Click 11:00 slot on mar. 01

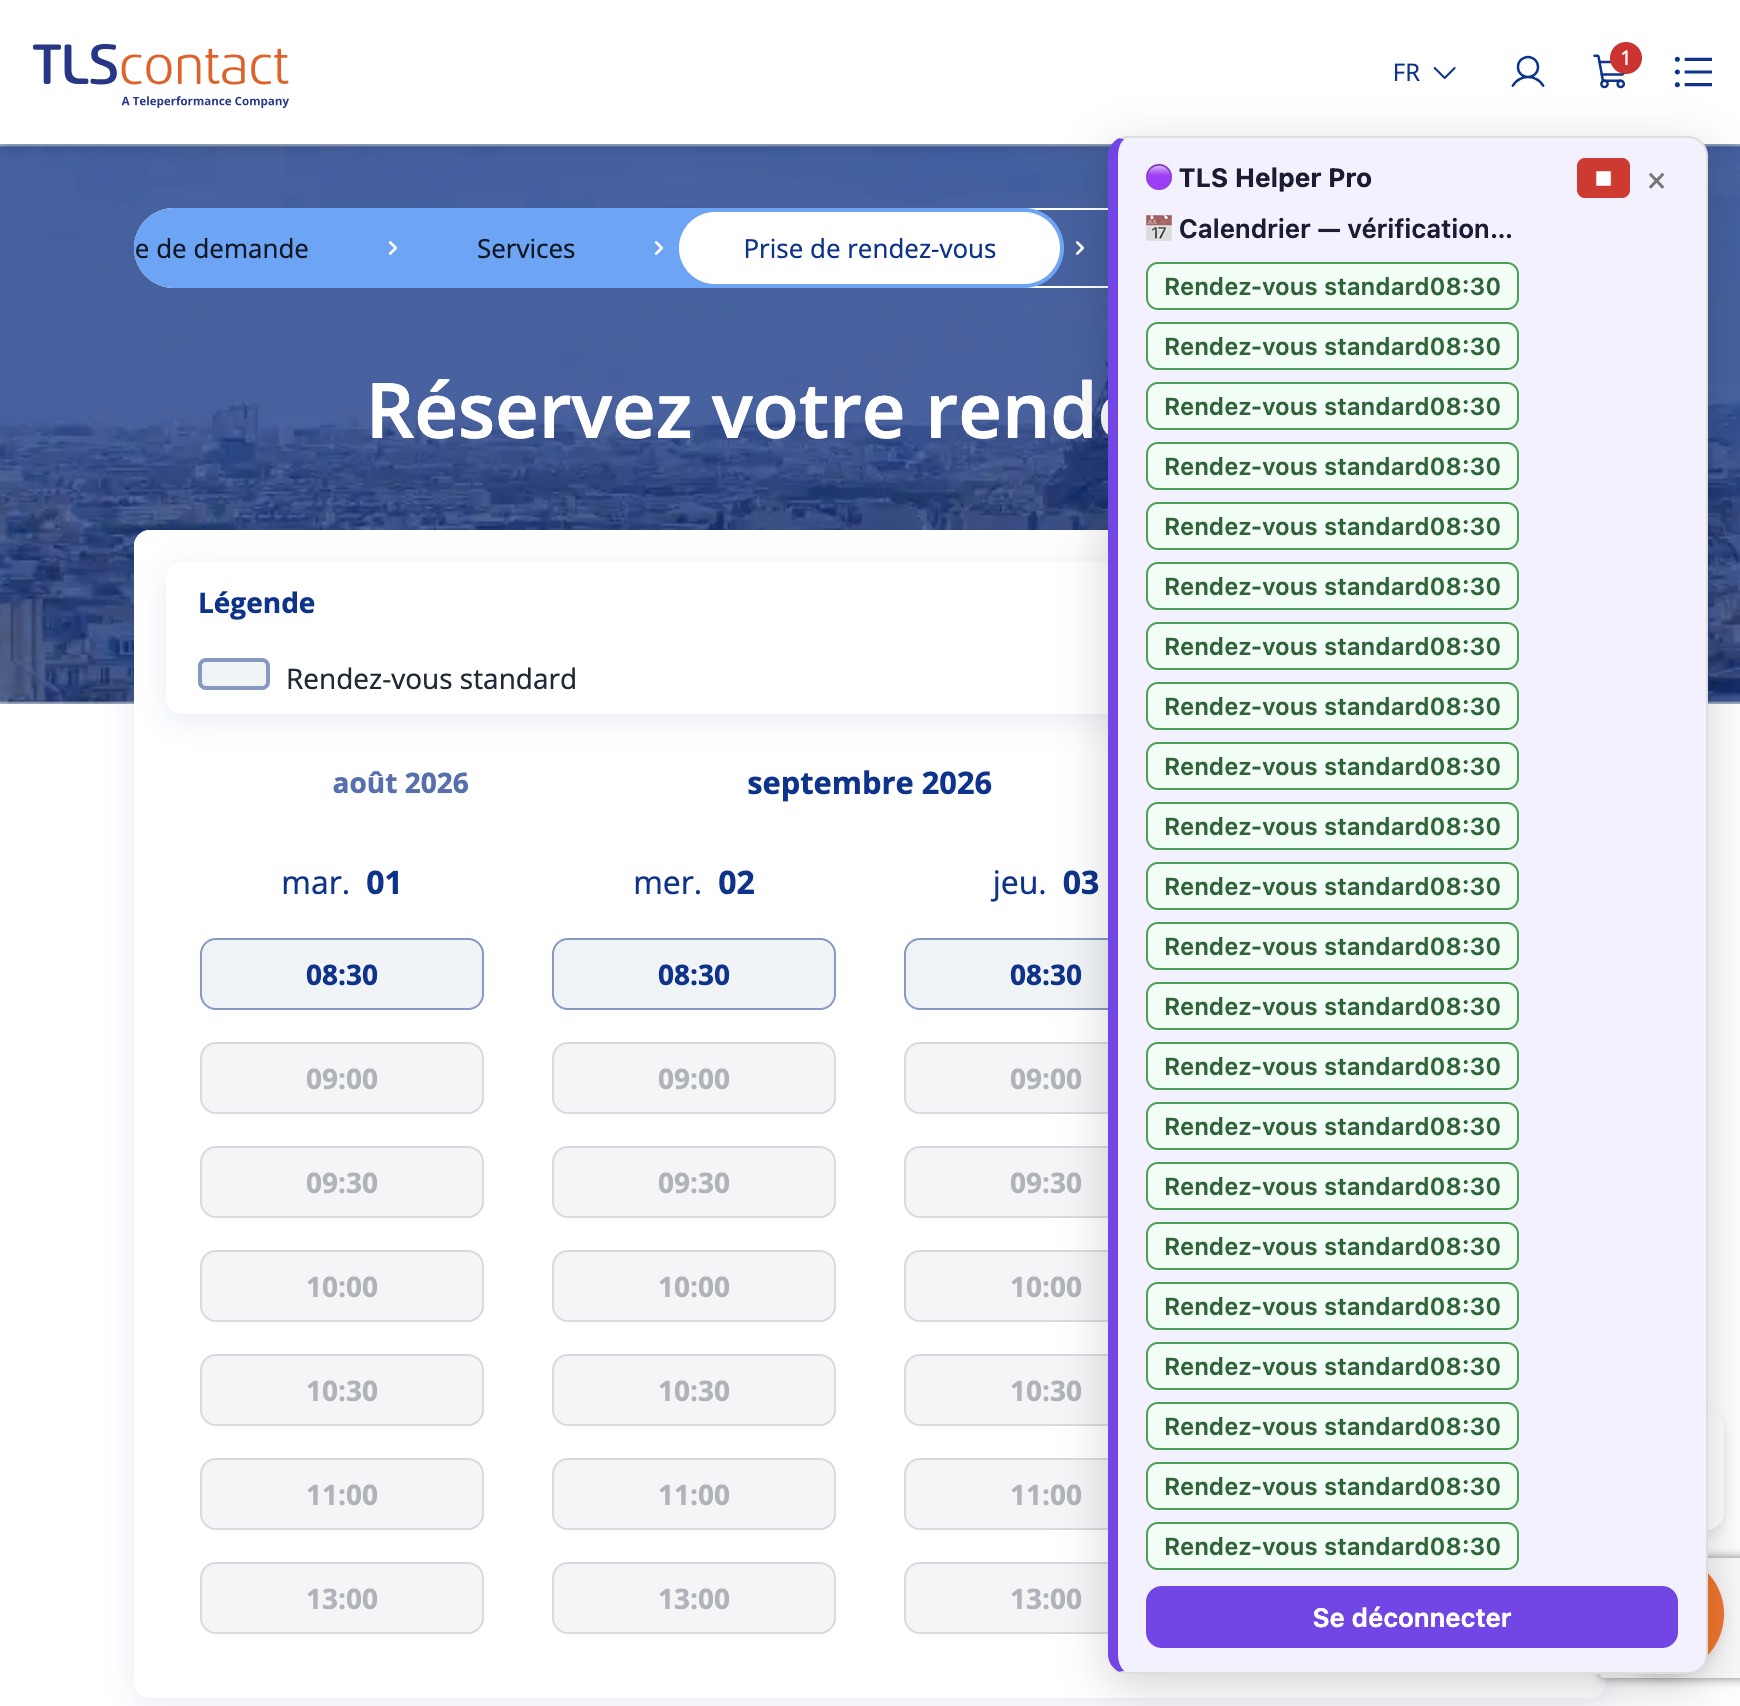point(342,1494)
